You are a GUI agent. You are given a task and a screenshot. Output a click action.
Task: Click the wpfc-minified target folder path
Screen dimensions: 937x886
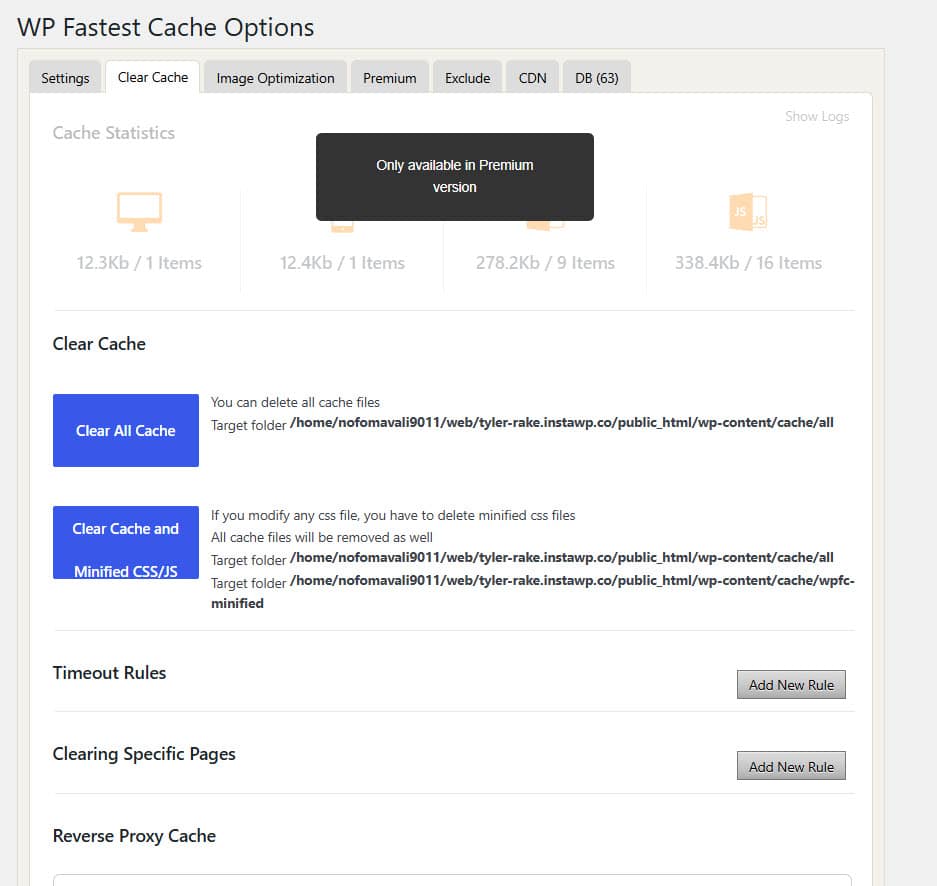532,591
